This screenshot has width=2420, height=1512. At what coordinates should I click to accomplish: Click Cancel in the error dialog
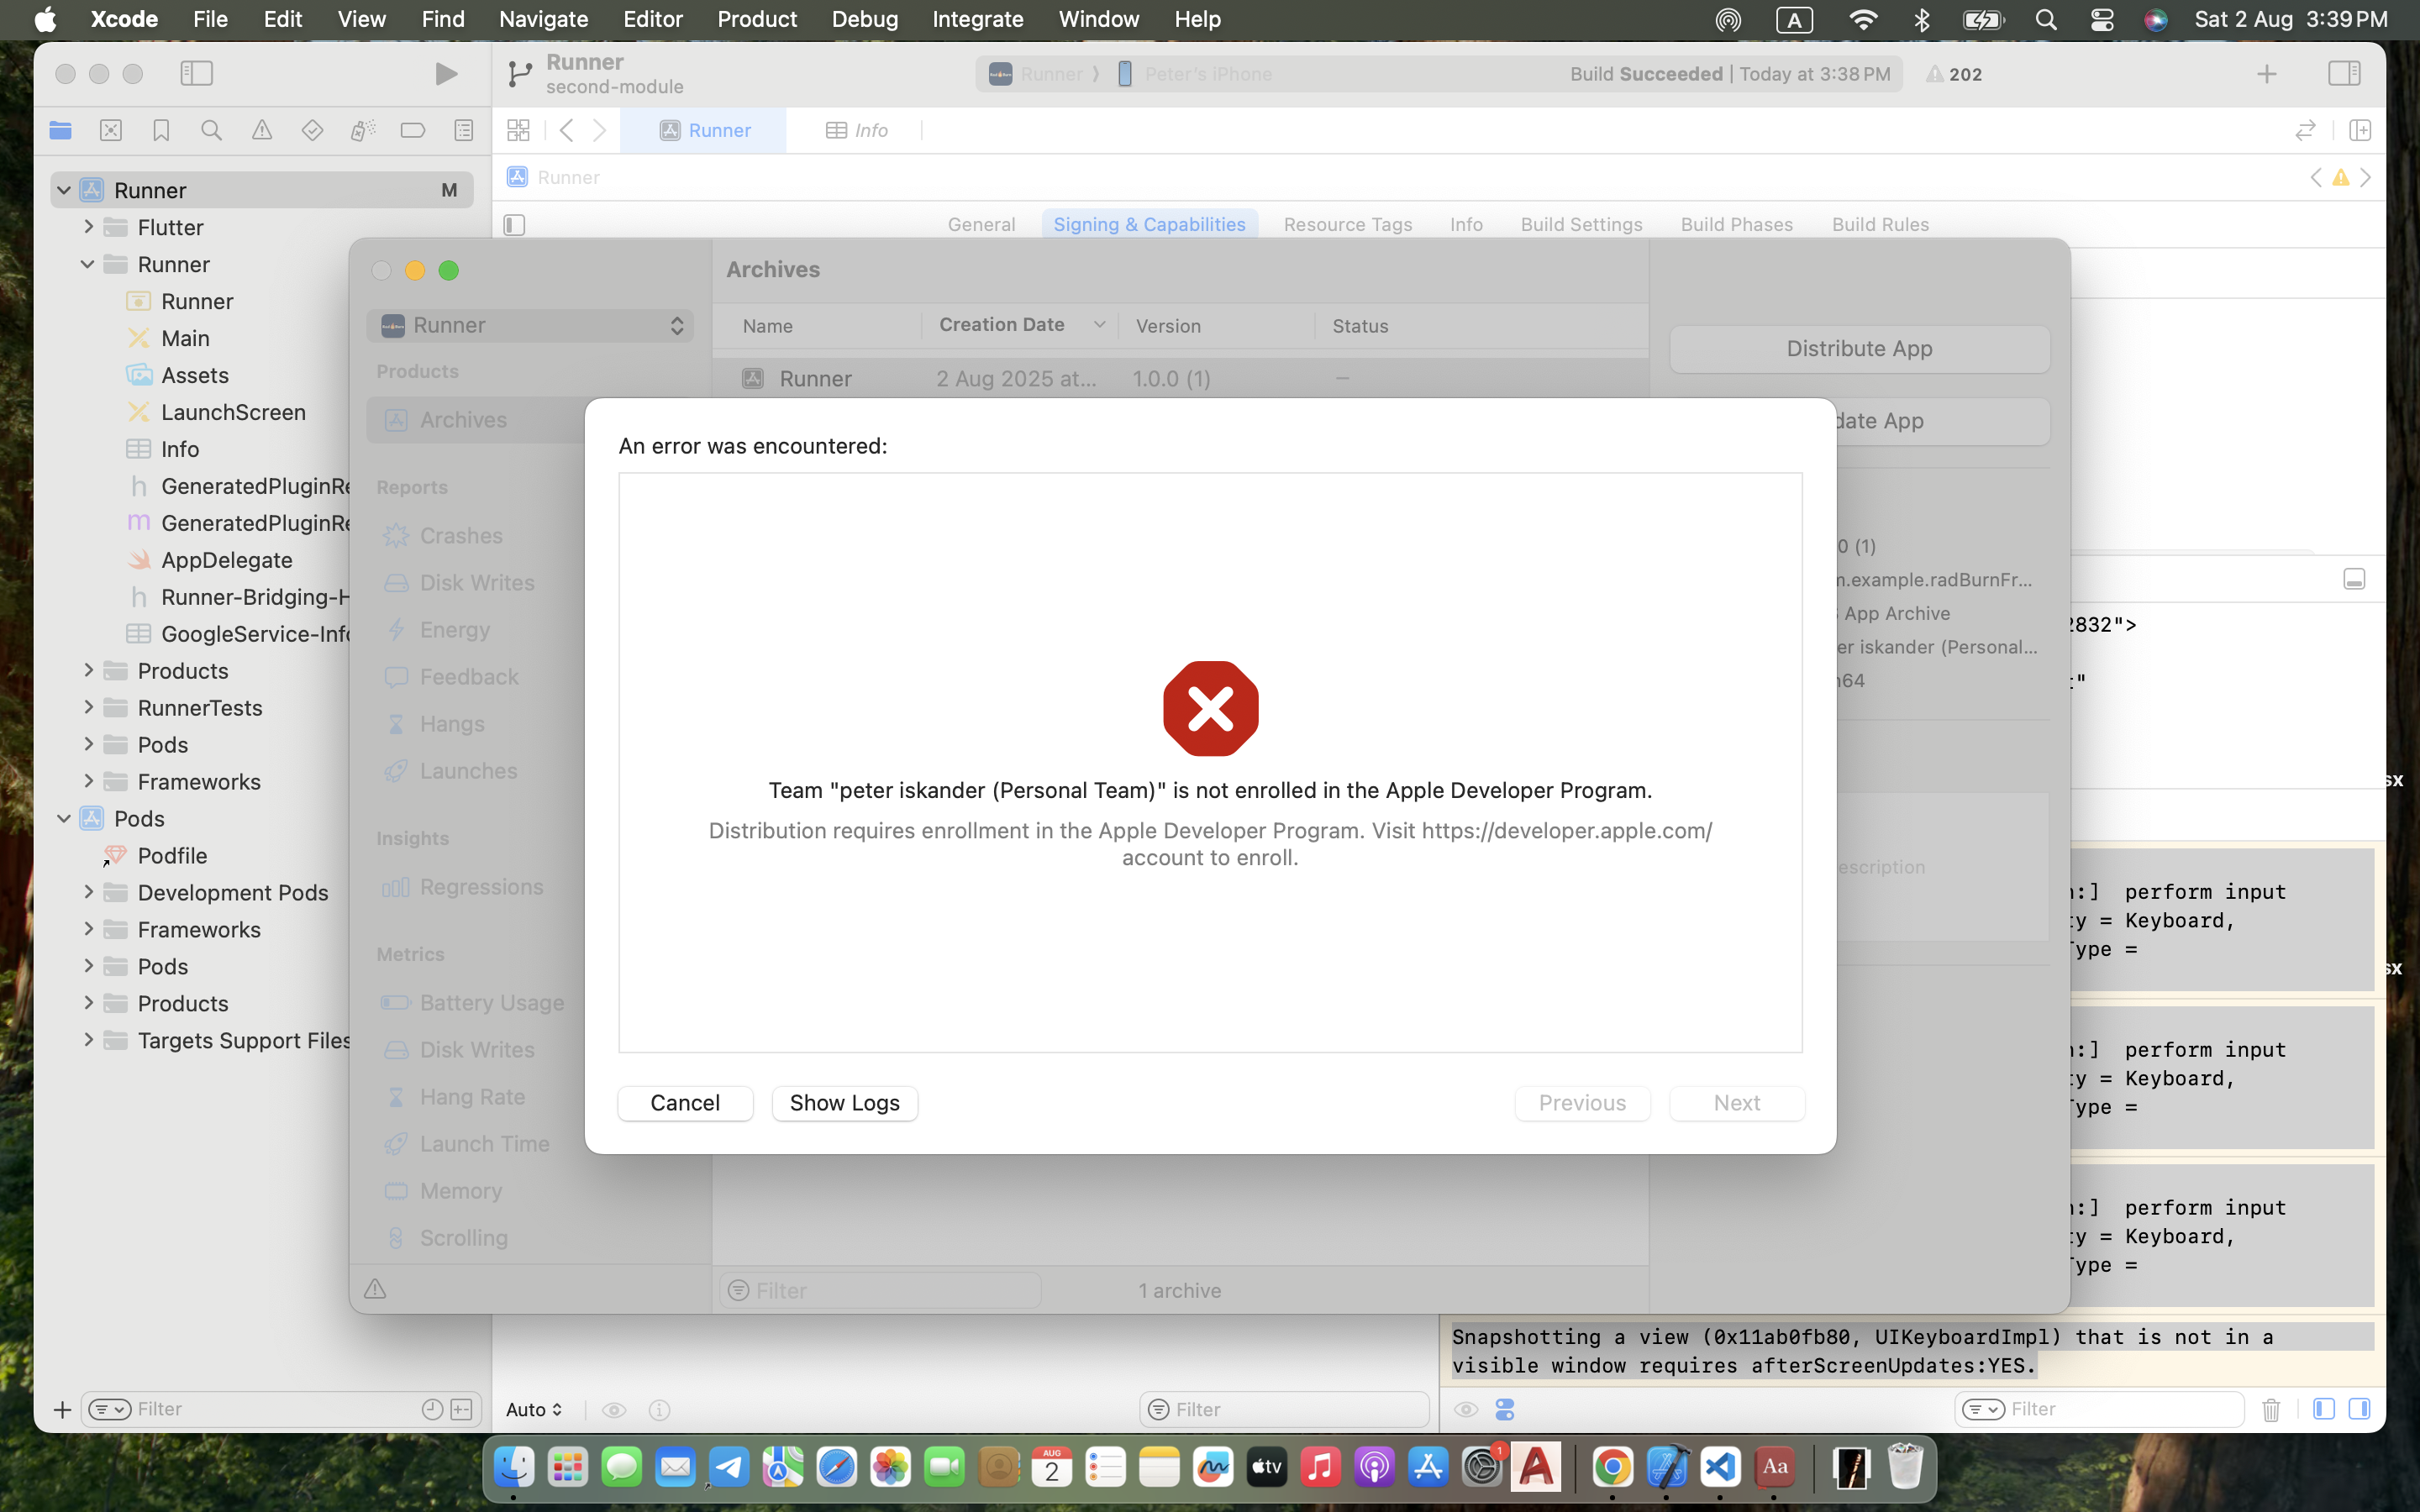pos(685,1102)
